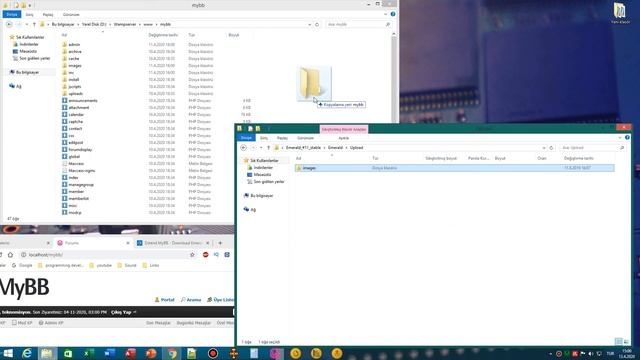Open the Çıkış Yap dropdown arrow

point(135,312)
